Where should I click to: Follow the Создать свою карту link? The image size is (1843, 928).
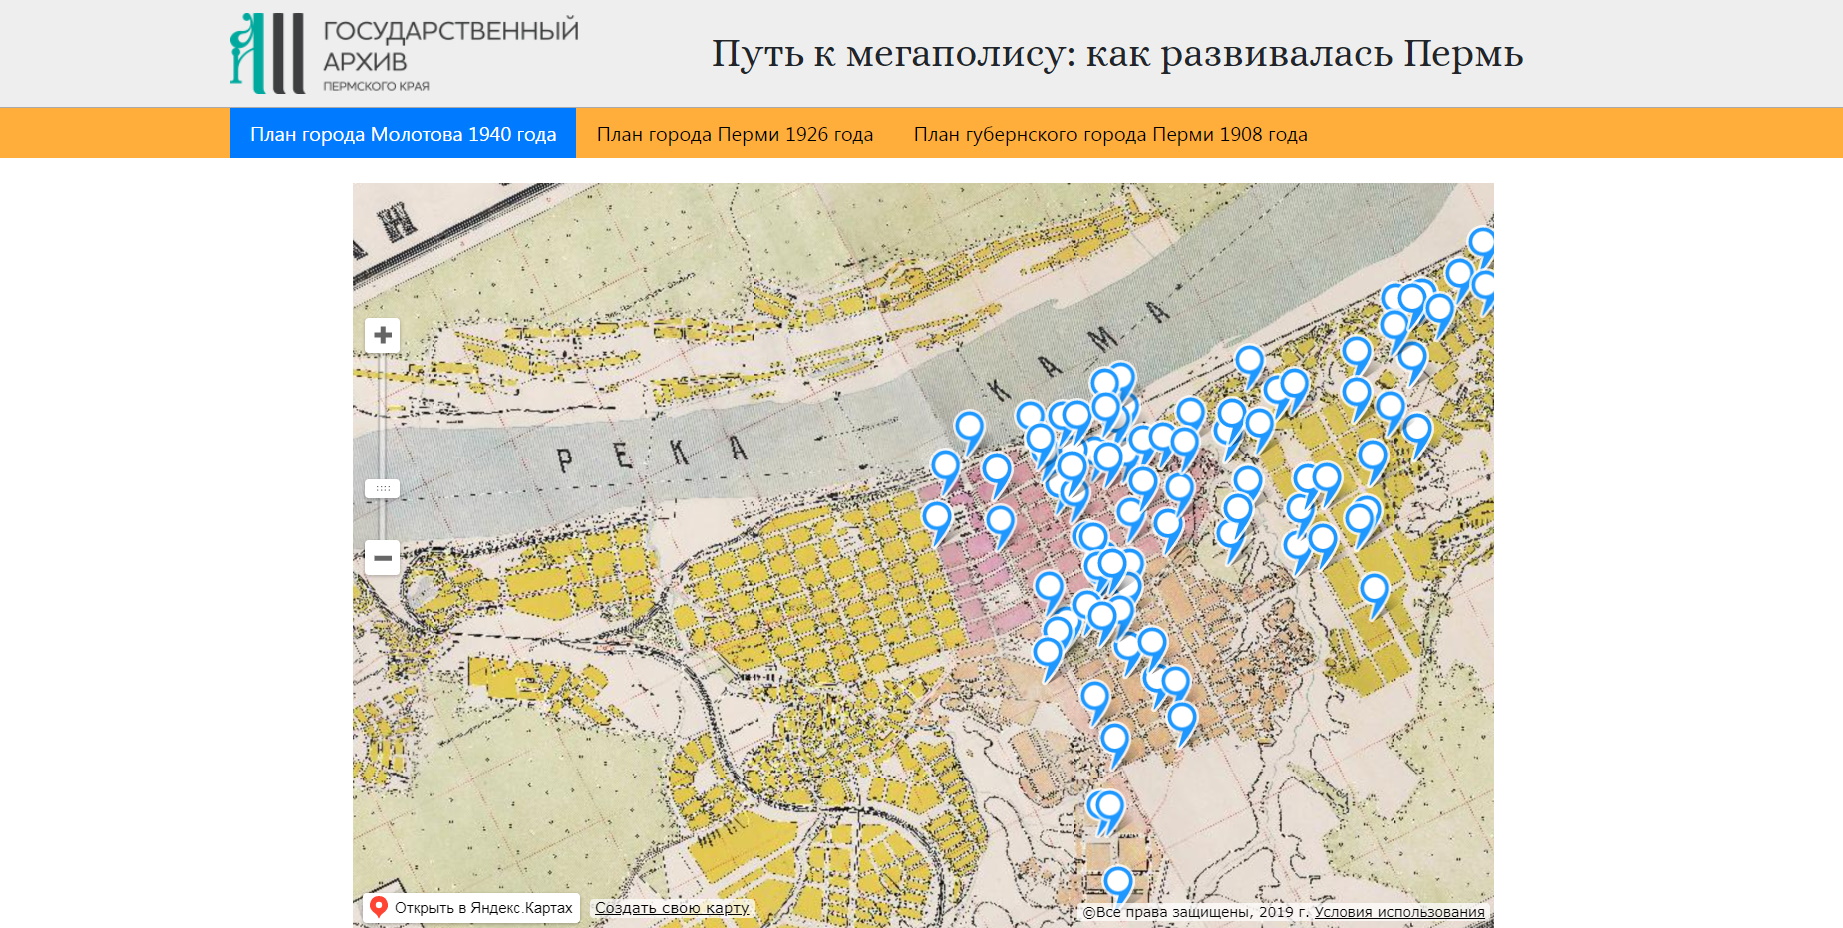(x=671, y=908)
